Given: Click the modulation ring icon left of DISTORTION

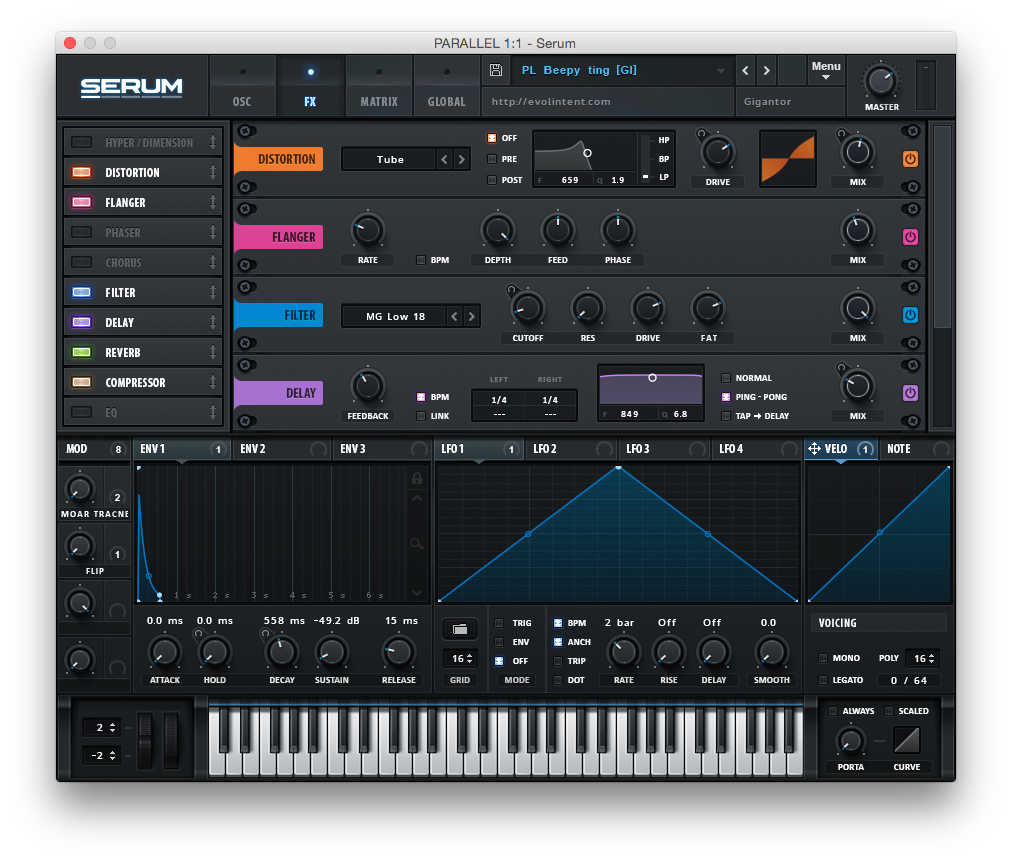Looking at the screenshot, I should [246, 130].
